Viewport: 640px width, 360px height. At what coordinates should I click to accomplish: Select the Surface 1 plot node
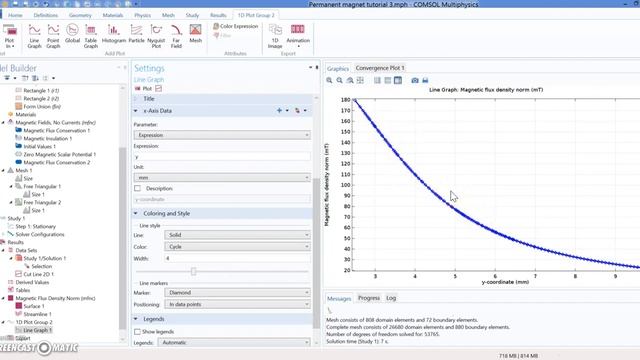[x=34, y=306]
